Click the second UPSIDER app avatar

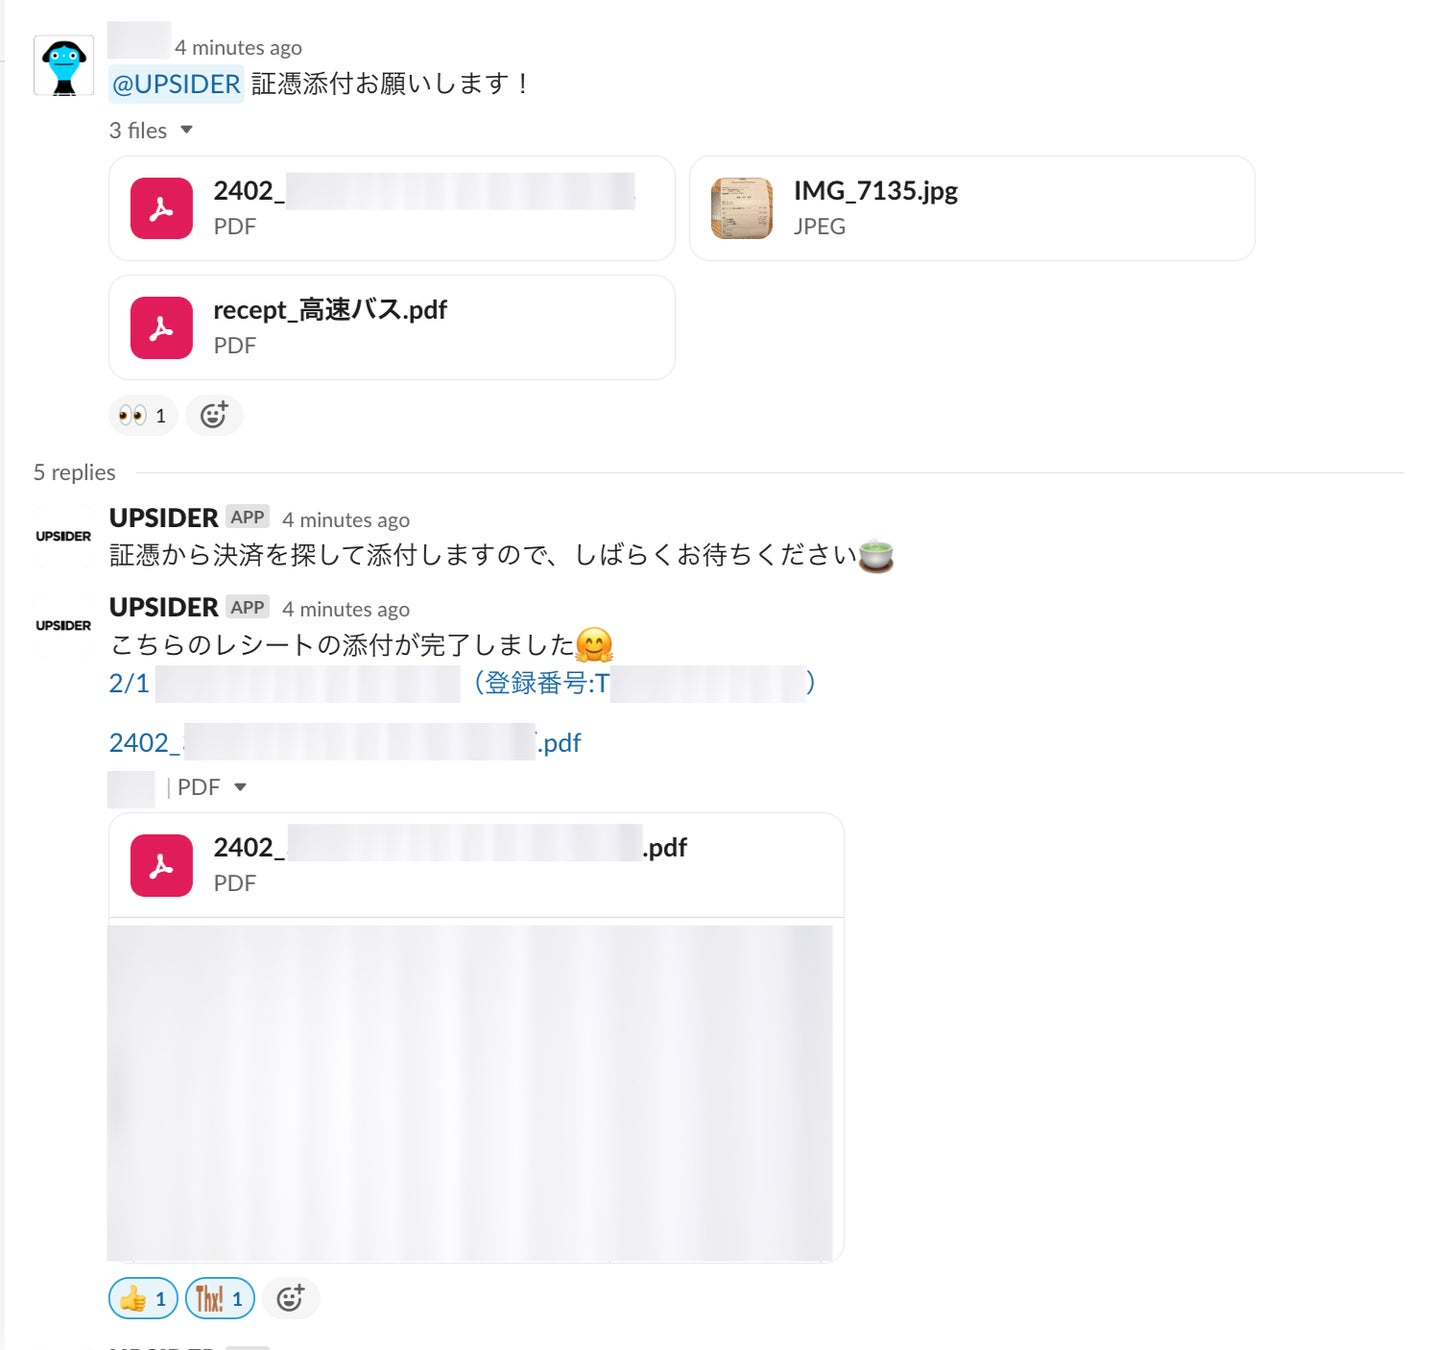(x=63, y=626)
